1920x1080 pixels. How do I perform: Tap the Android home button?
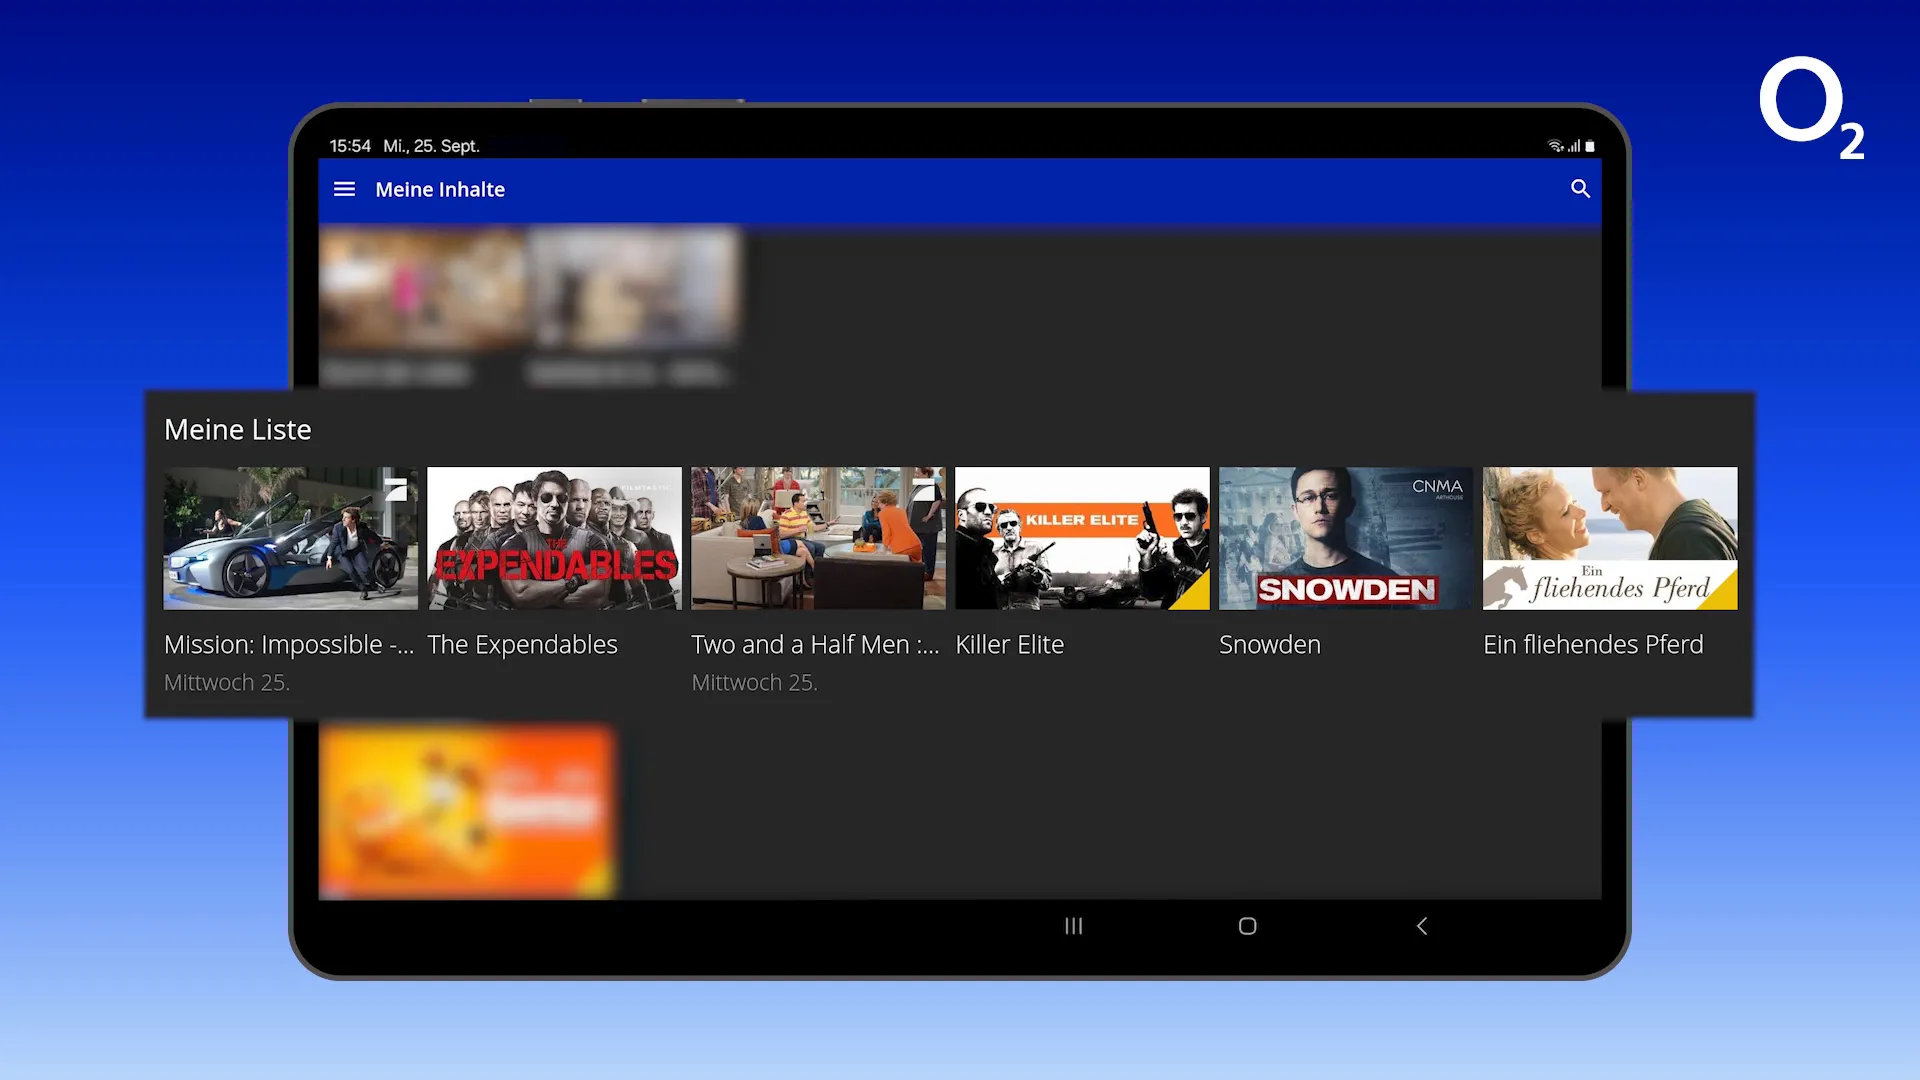coord(1247,926)
